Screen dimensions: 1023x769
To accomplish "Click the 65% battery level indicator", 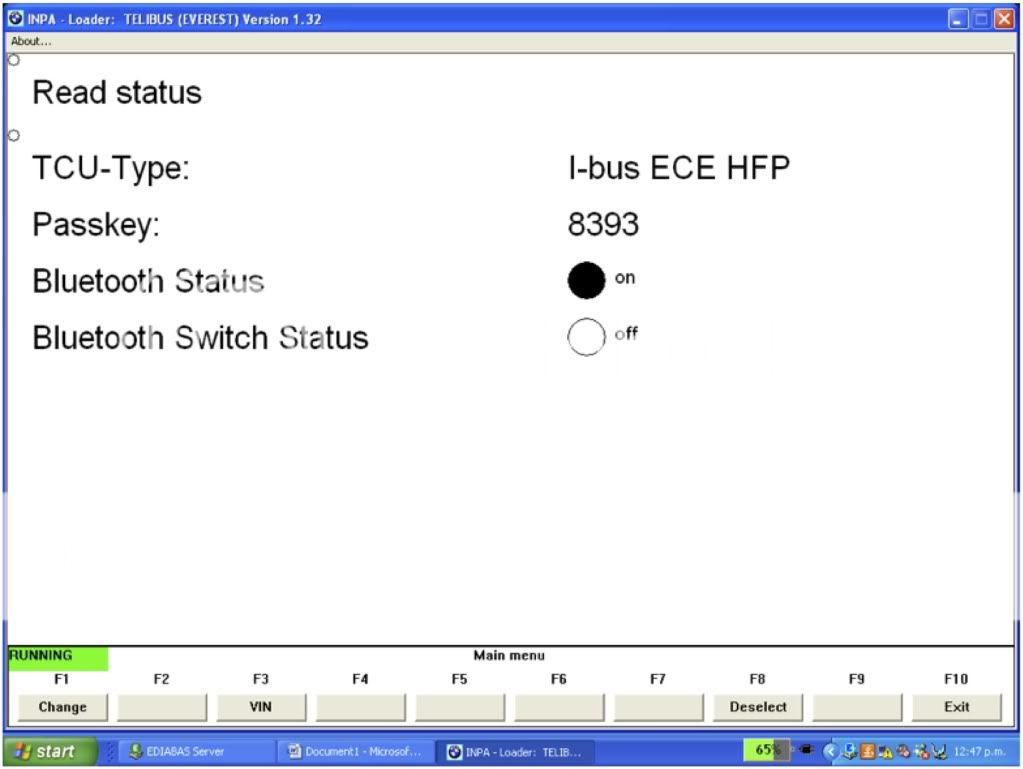I will click(x=767, y=750).
